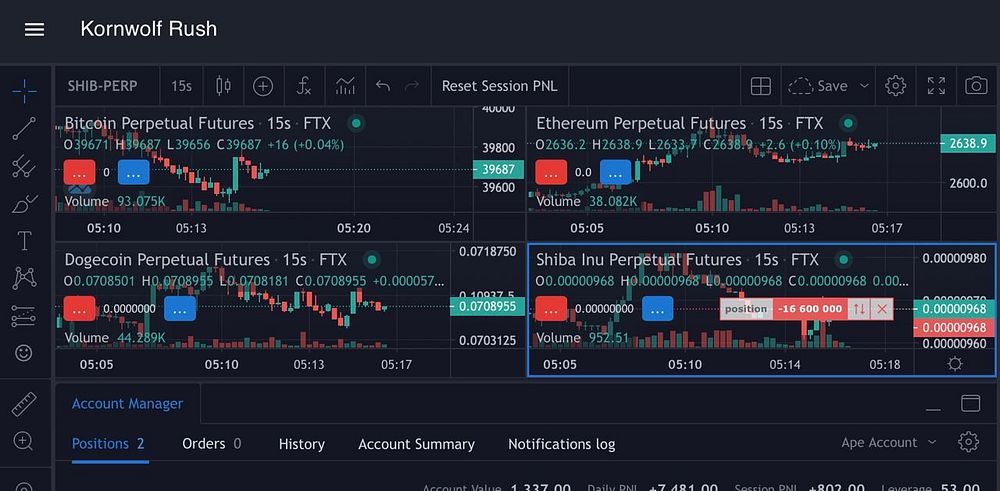Select the brush drawing tool

[x=24, y=204]
